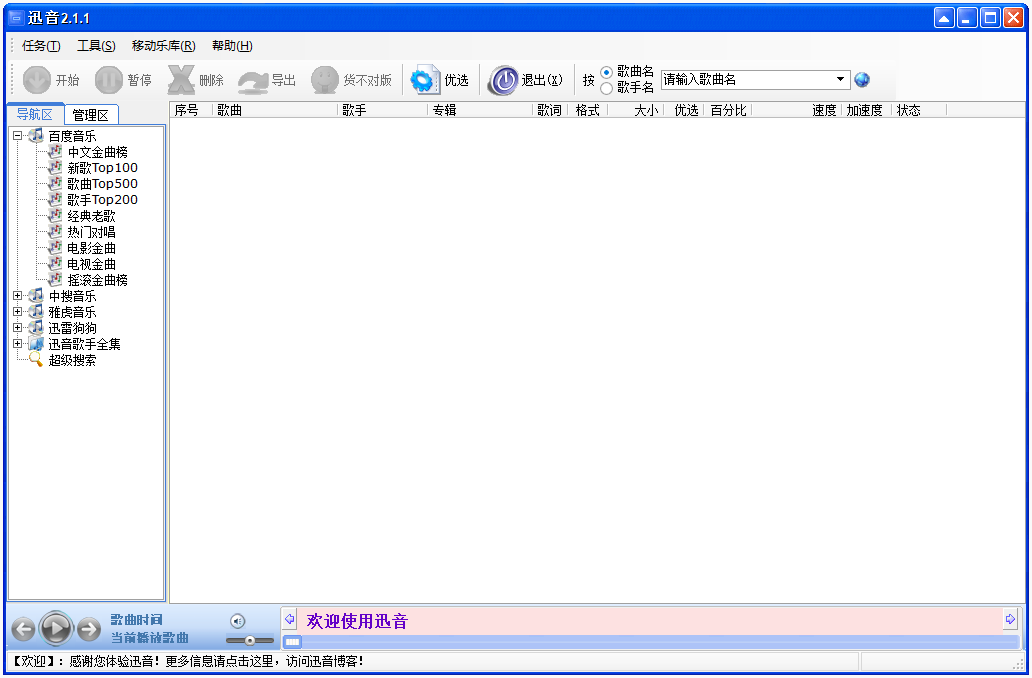
Task: Click the 退出(X) power icon
Action: (503, 80)
